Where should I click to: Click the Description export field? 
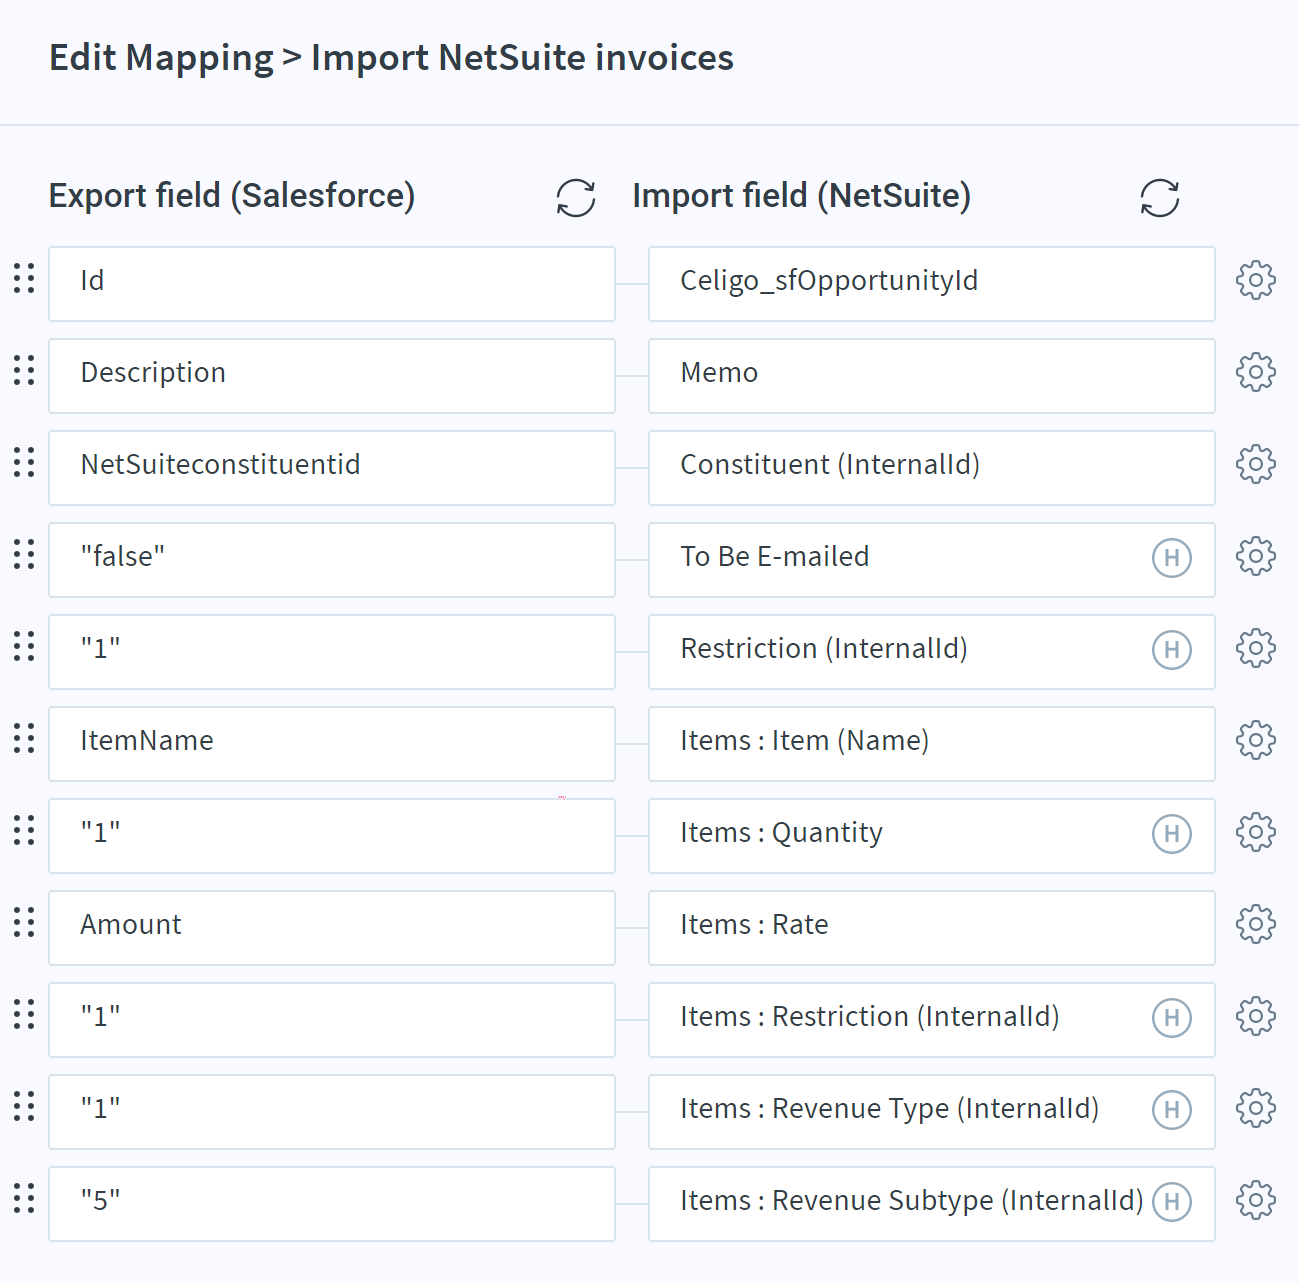[332, 376]
